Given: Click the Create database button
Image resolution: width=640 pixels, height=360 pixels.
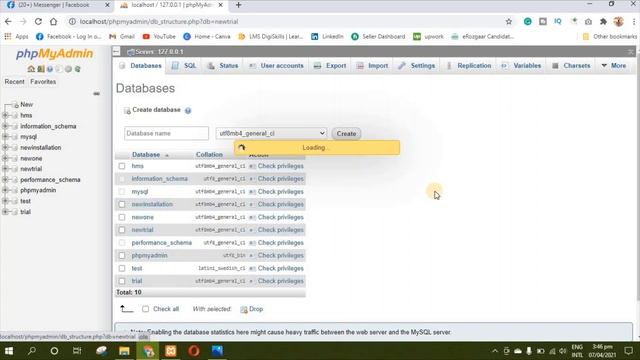Looking at the screenshot, I should coord(346,133).
